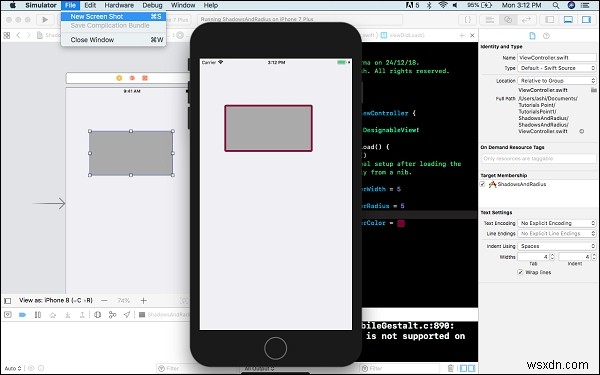The width and height of the screenshot is (600, 375).
Task: Zoom out the storyboard canvas
Action: 104,301
